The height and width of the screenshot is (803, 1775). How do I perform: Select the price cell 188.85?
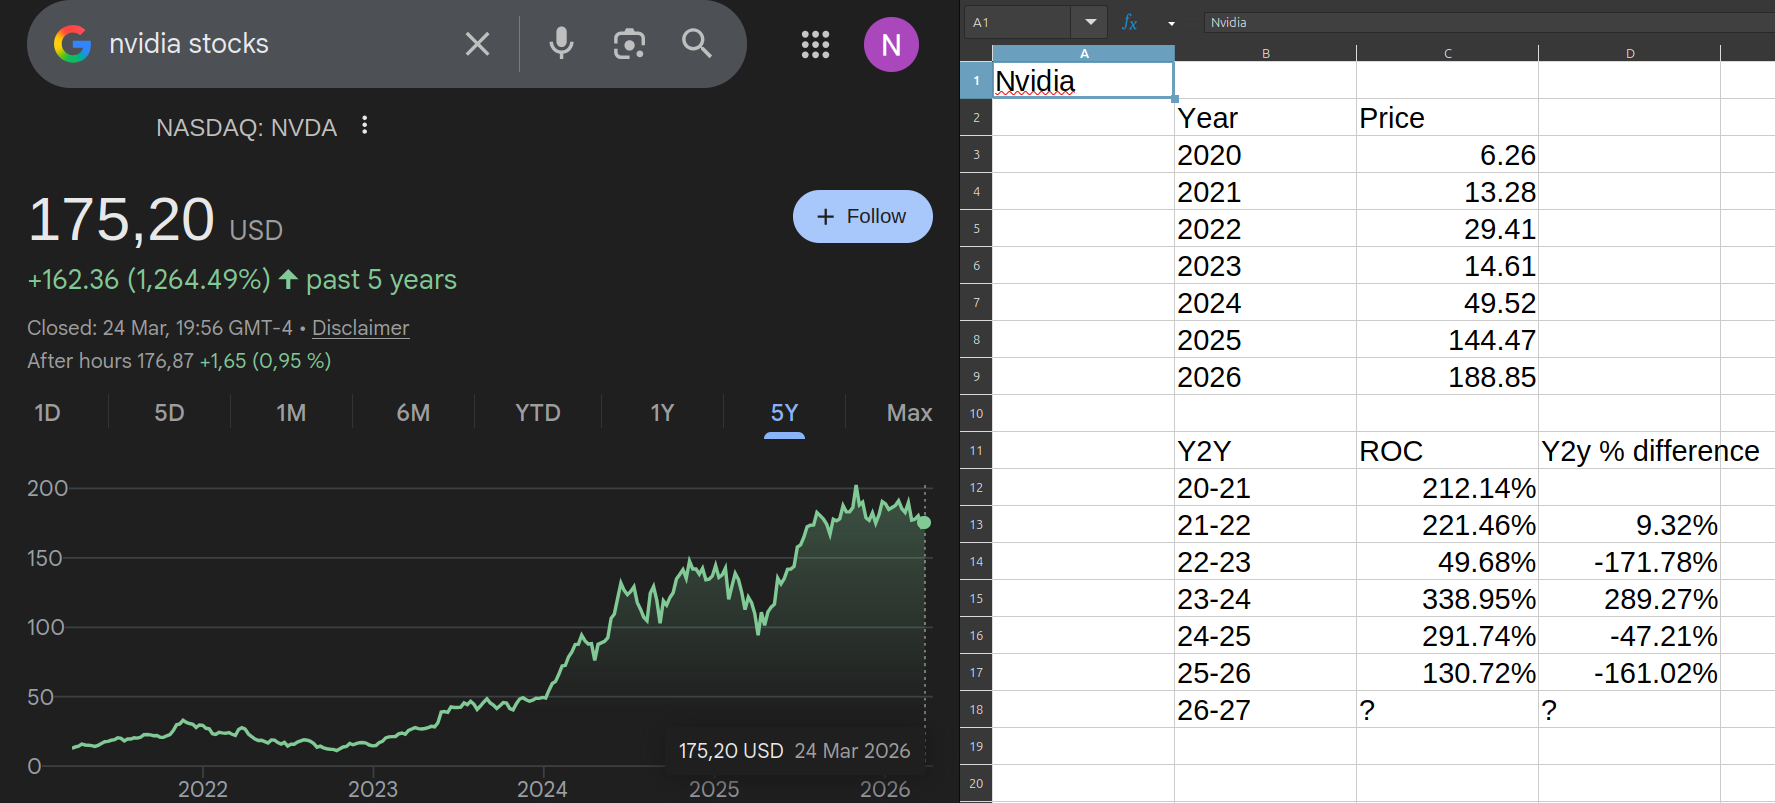point(1447,376)
